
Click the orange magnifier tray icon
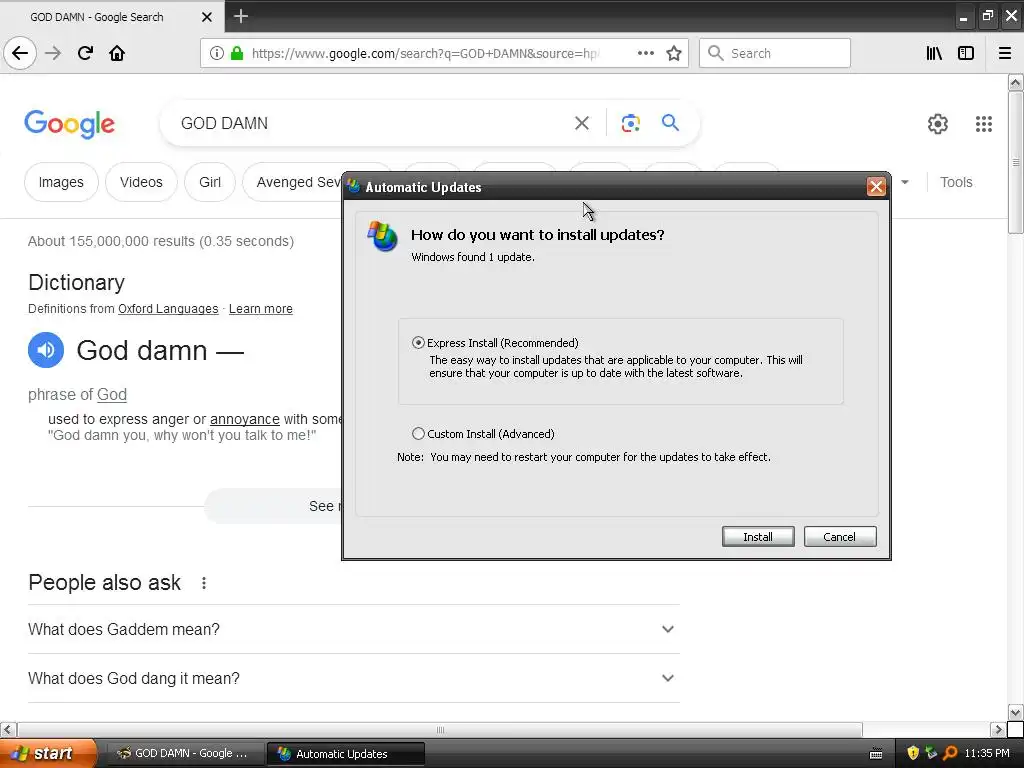click(950, 753)
